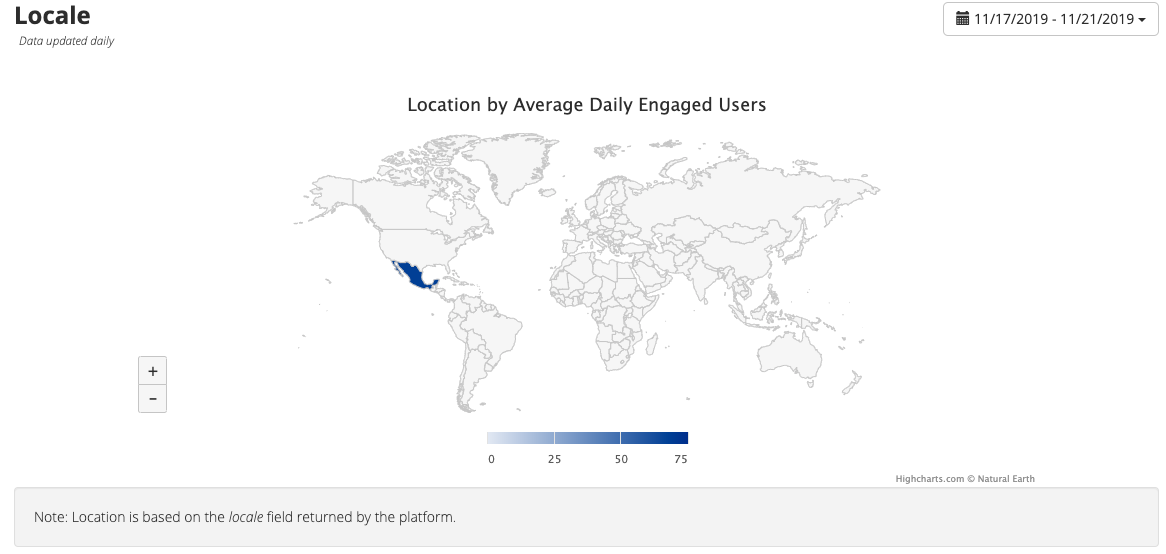Zoom out the map with minus button
Image resolution: width=1166 pixels, height=554 pixels.
(x=152, y=399)
